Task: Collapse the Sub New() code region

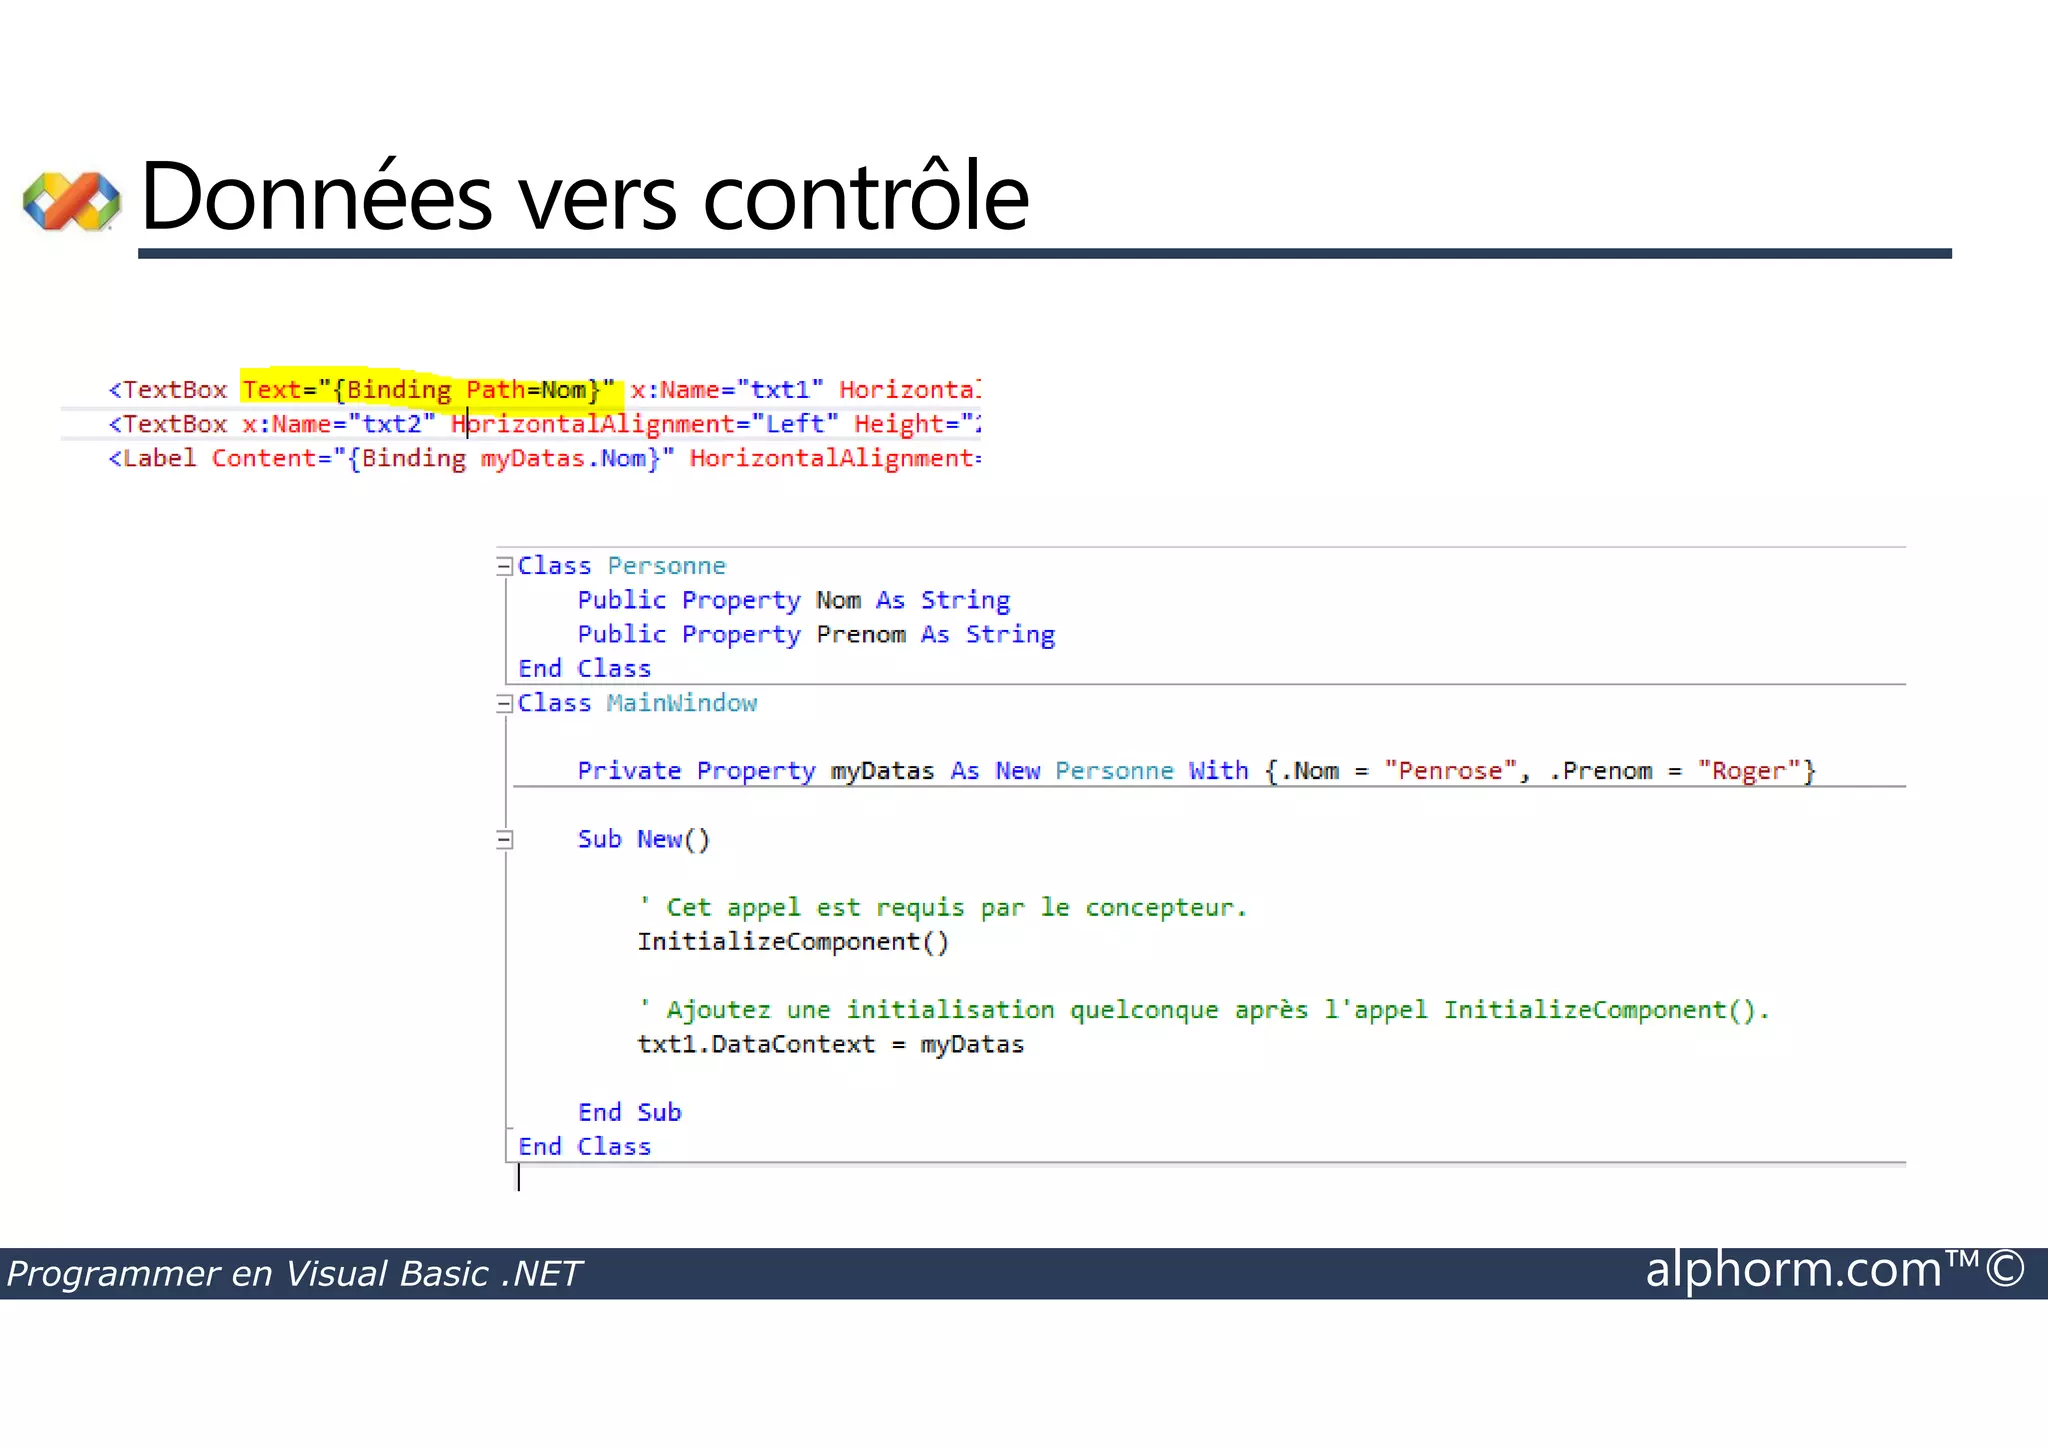Action: coord(504,840)
